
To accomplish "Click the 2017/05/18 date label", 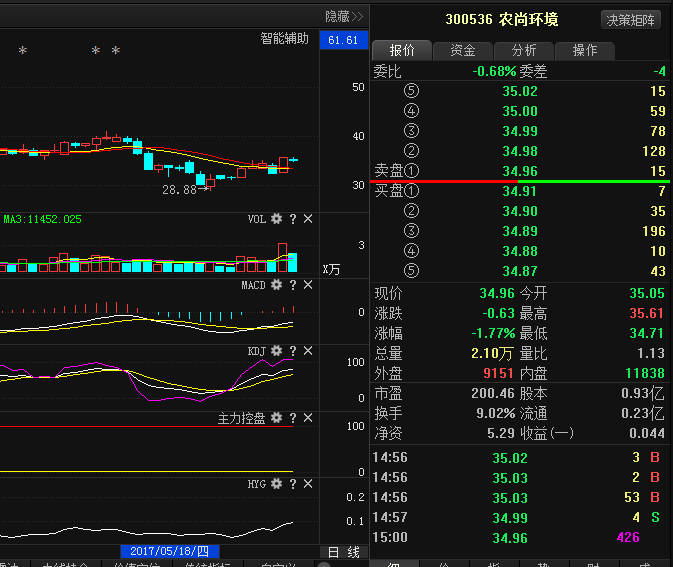I will pyautogui.click(x=170, y=551).
